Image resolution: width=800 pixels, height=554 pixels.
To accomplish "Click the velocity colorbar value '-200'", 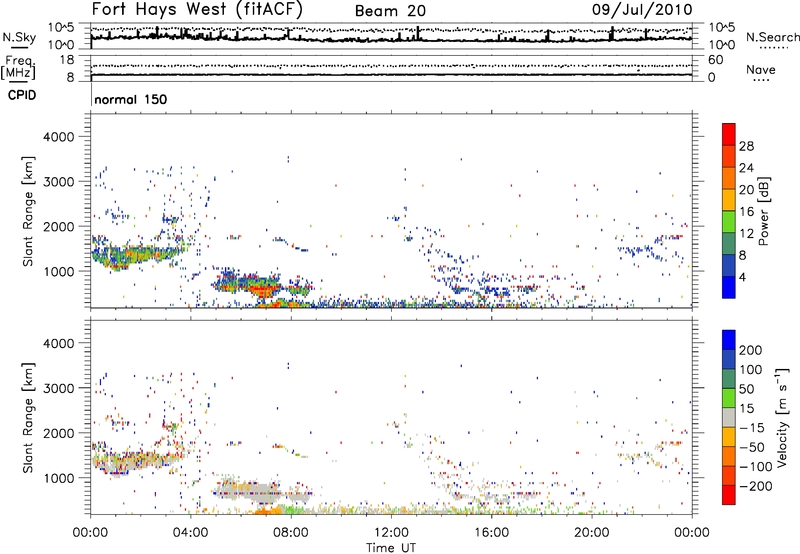I will tap(756, 486).
